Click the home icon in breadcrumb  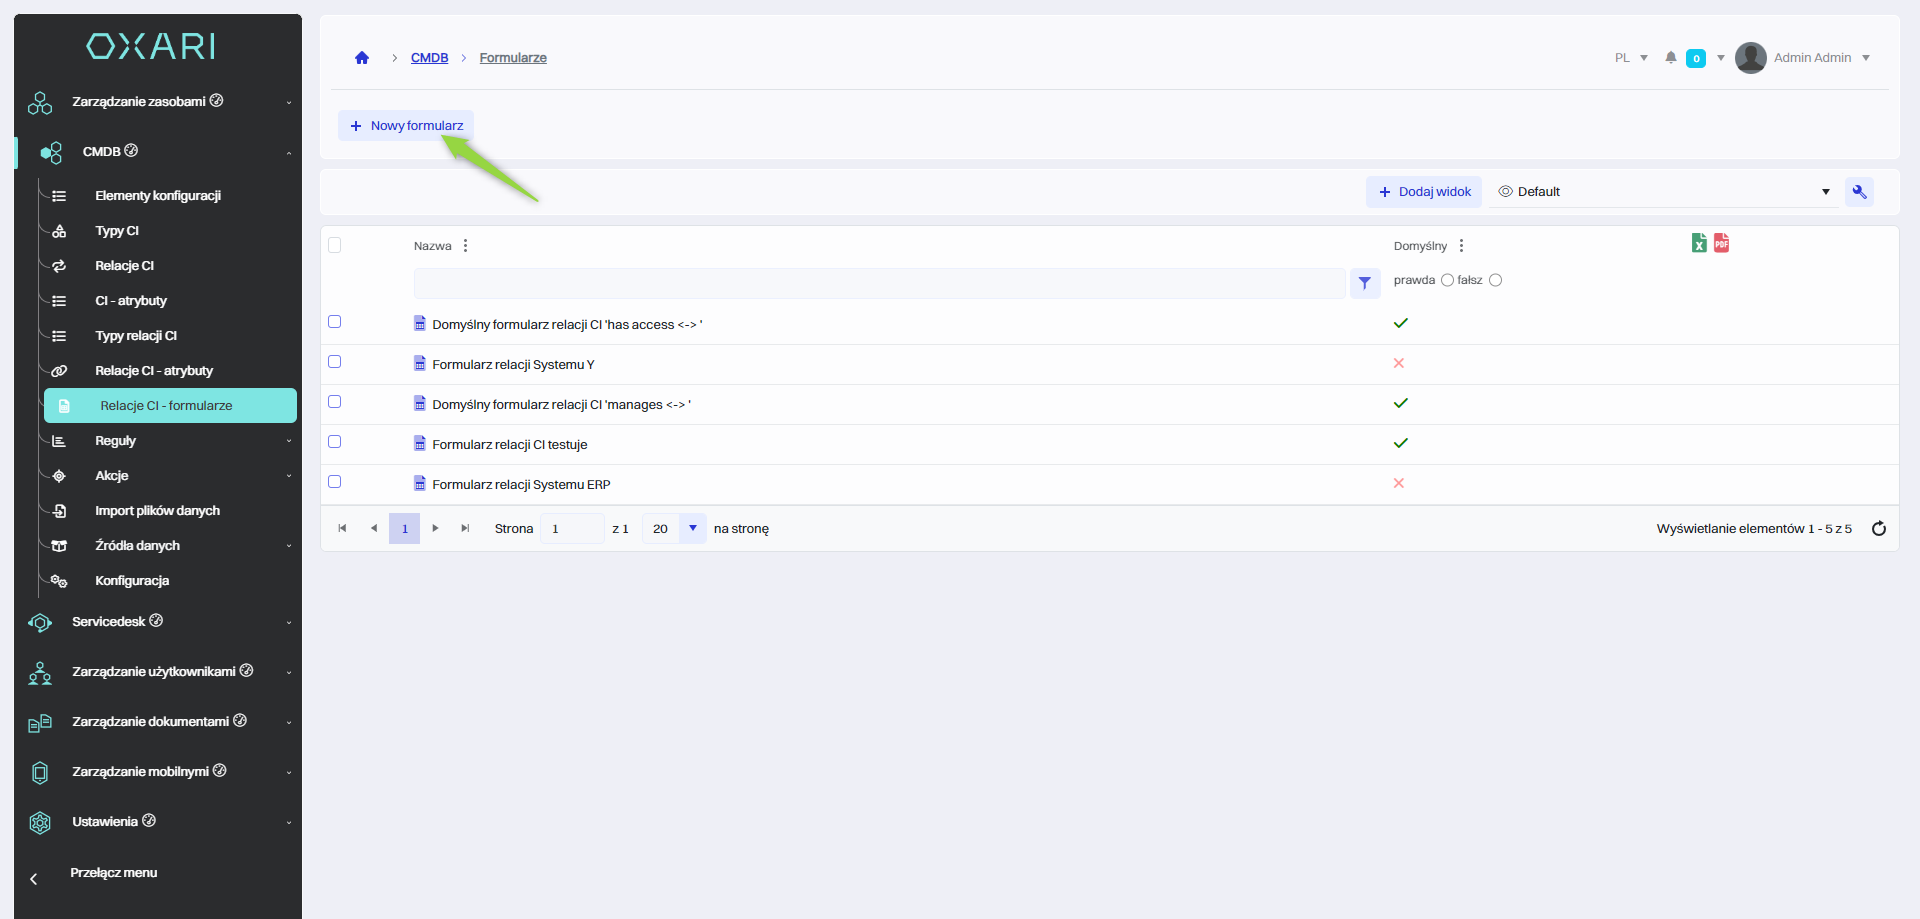pos(362,58)
